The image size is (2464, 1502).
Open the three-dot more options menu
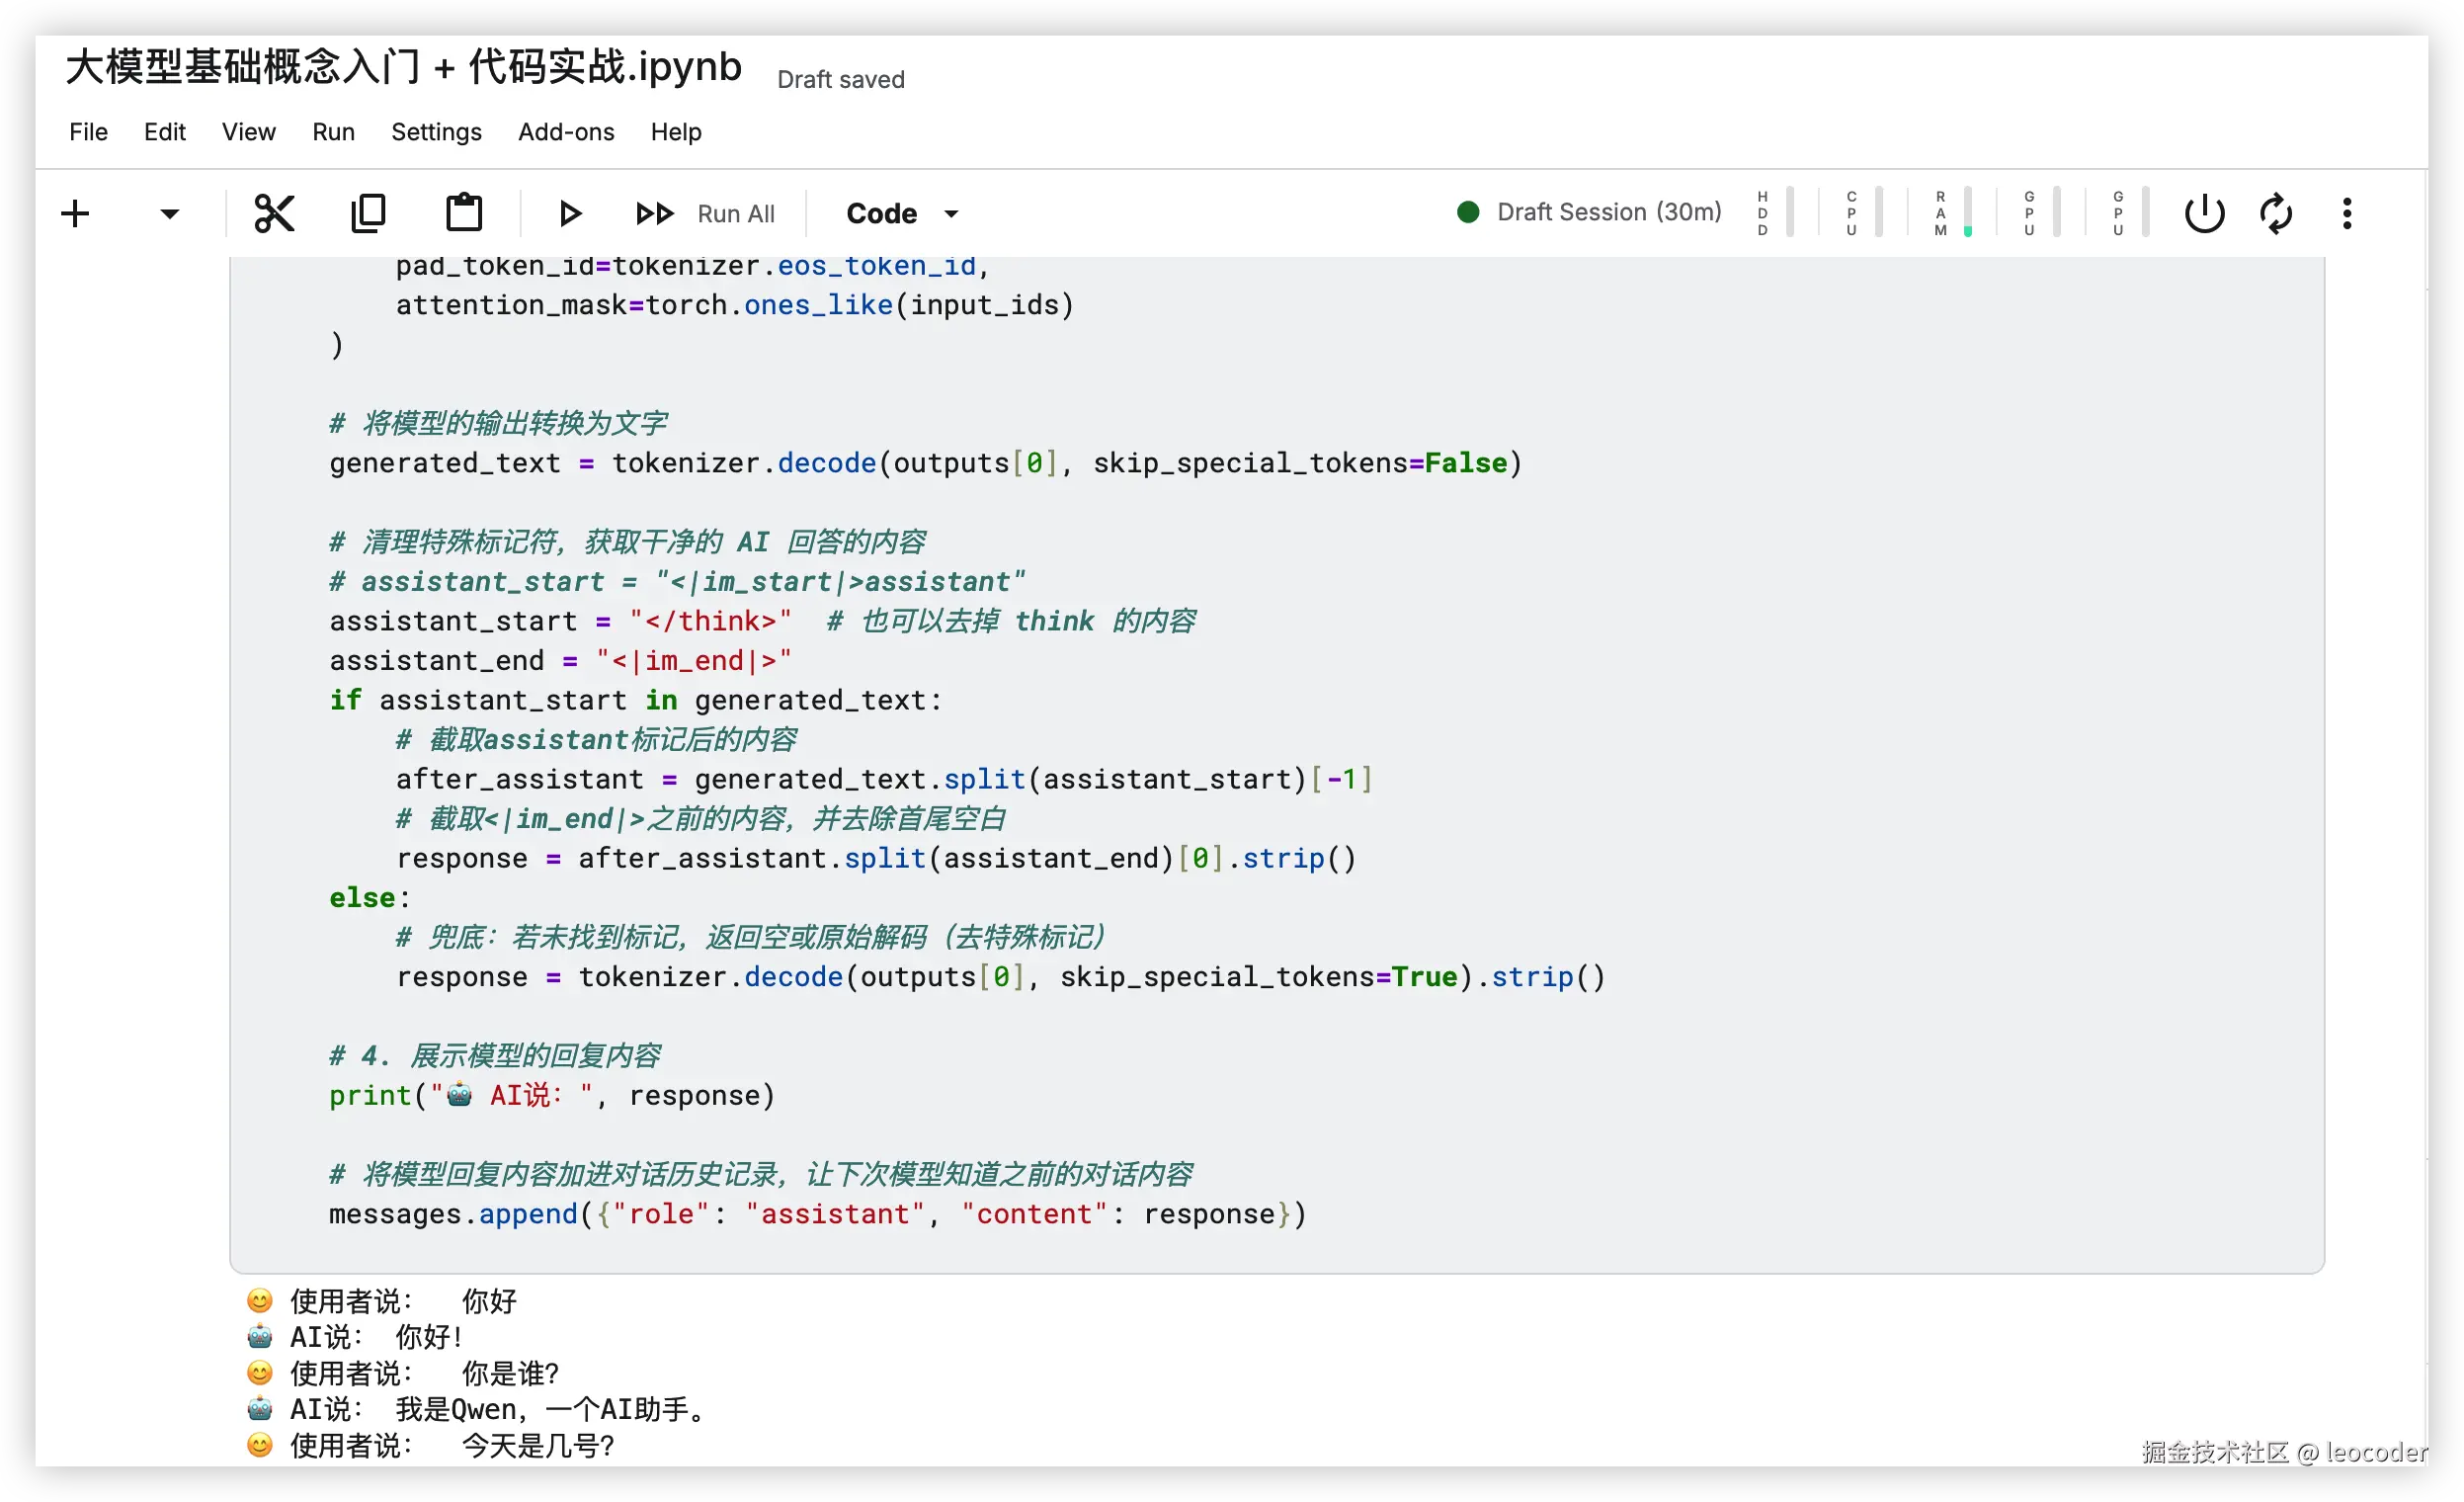(x=2347, y=213)
